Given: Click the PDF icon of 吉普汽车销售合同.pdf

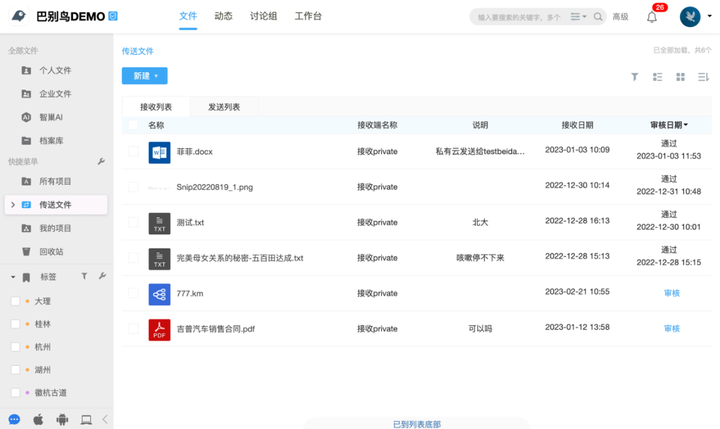Looking at the screenshot, I should click(159, 330).
